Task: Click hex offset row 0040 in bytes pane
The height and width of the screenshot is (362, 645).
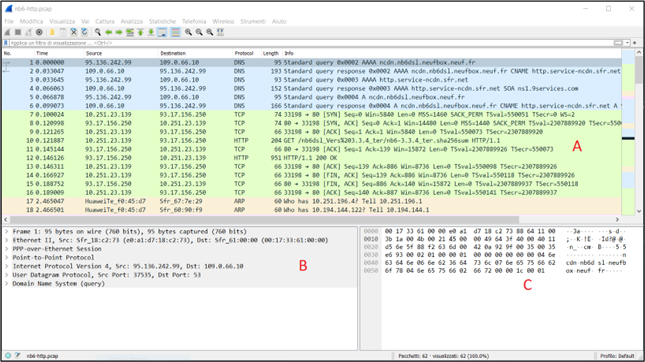Action: 371,262
